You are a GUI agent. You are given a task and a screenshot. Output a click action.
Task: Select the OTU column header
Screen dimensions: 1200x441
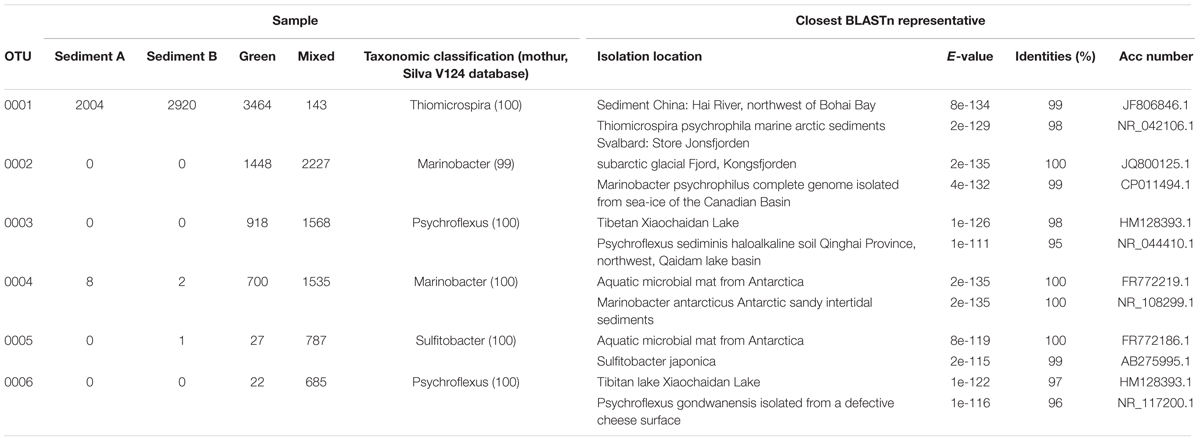[x=18, y=57]
